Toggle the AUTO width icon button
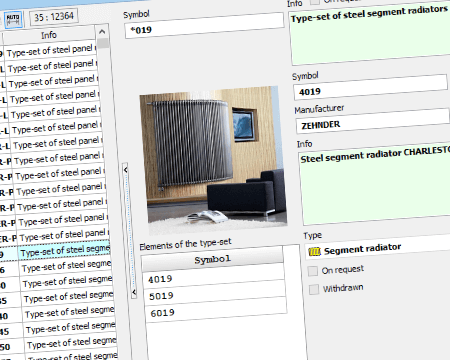Screen dimensions: 450x360 (13, 19)
